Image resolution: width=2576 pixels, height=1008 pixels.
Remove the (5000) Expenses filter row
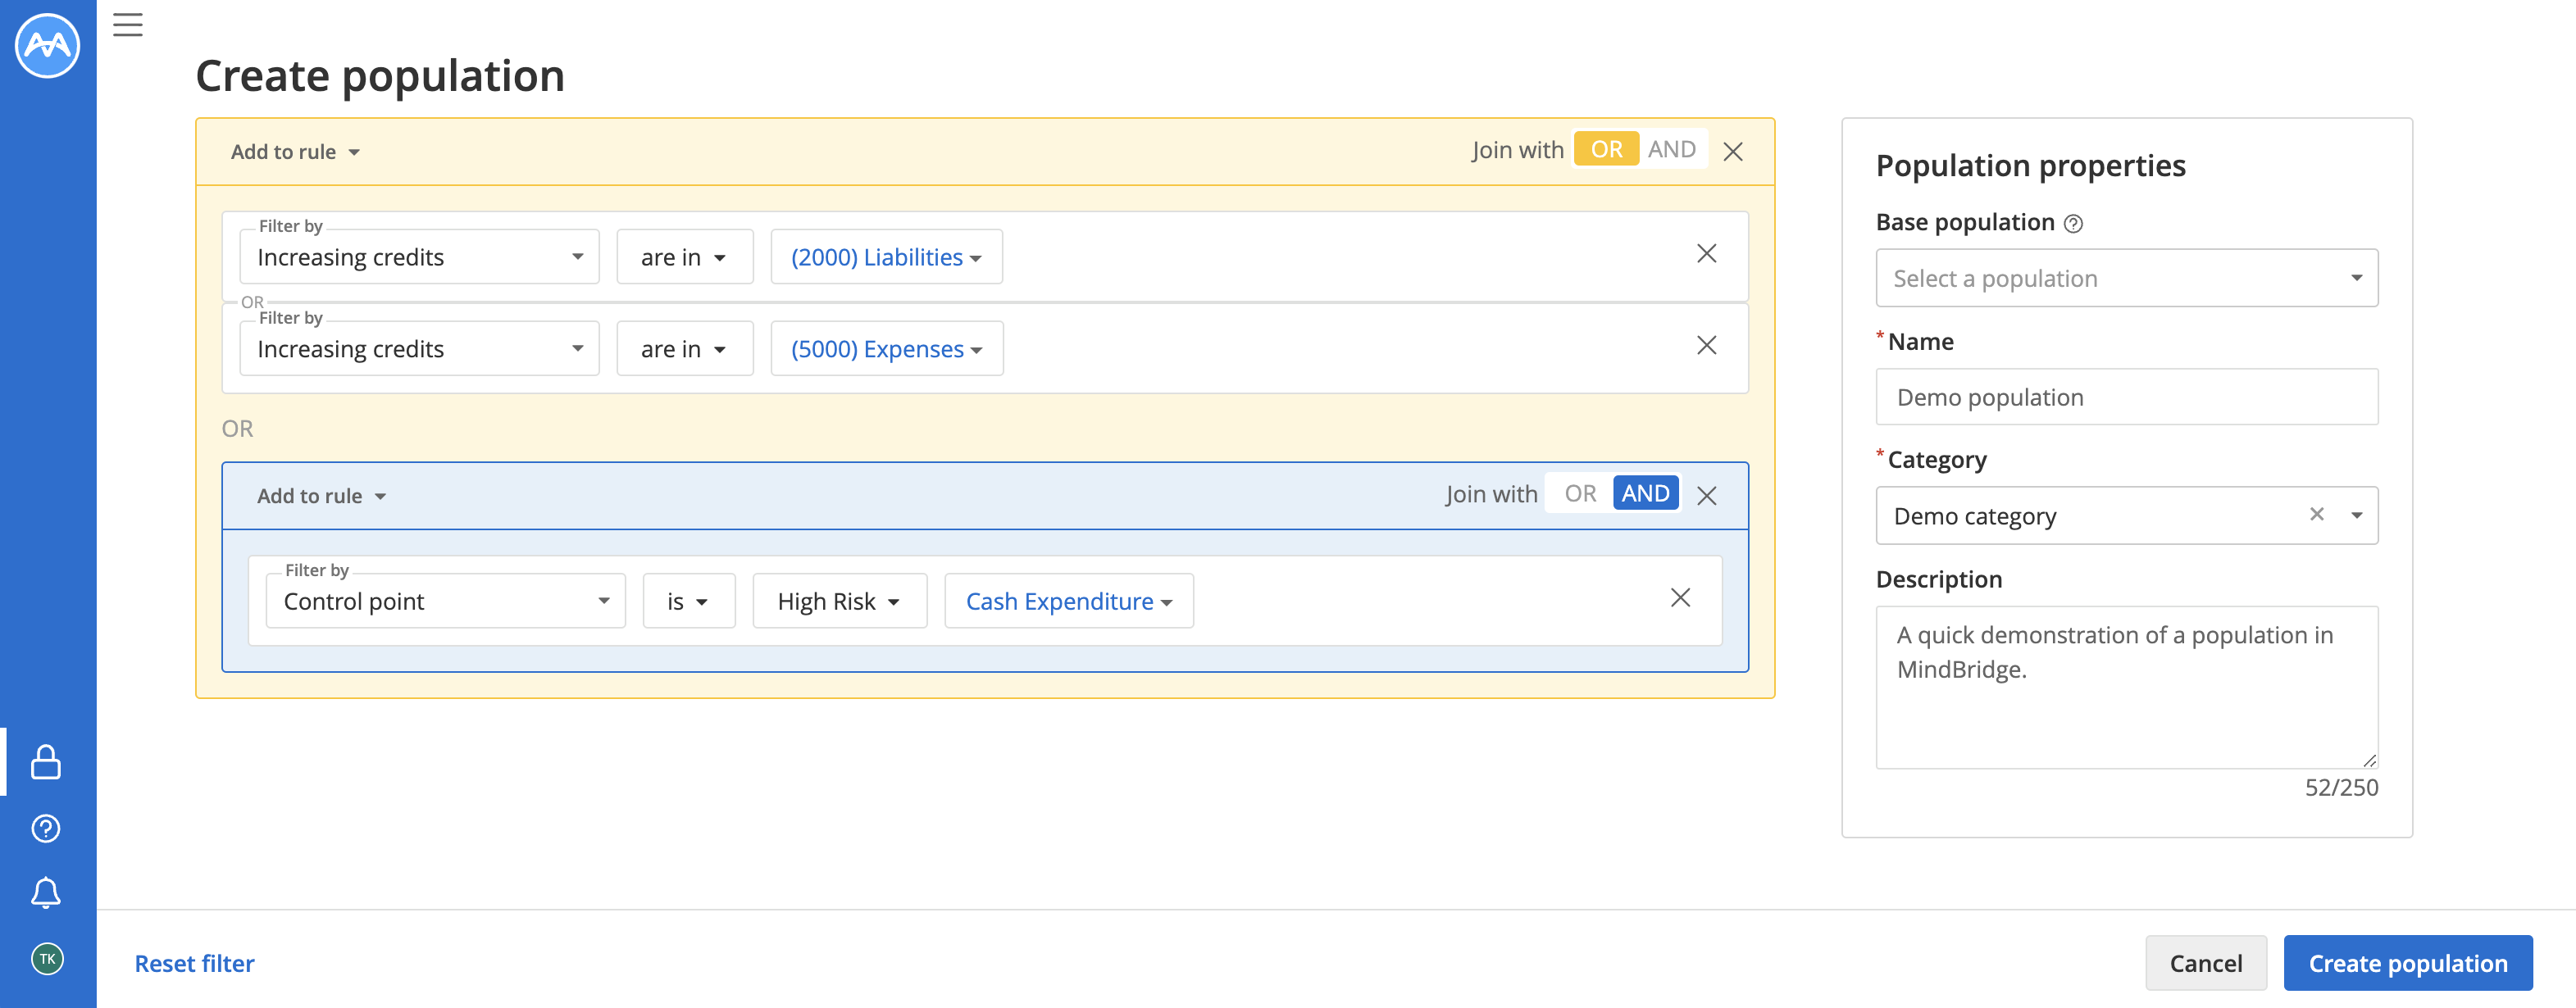tap(1707, 345)
